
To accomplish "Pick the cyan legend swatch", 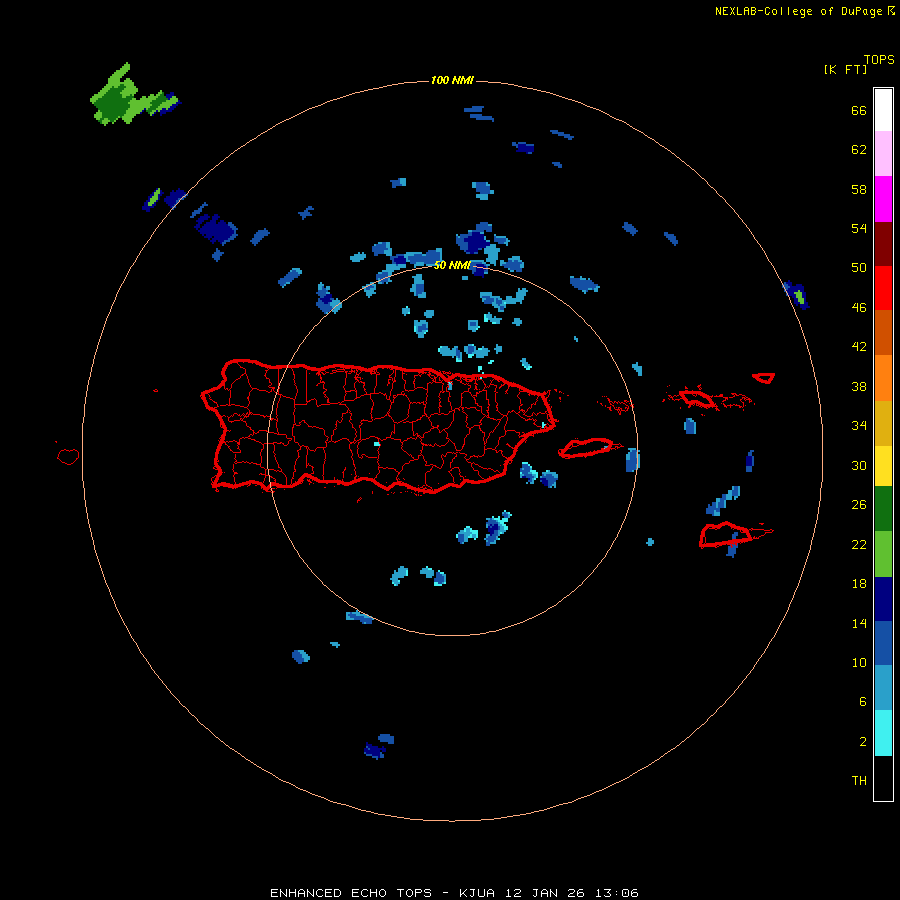I will point(883,733).
